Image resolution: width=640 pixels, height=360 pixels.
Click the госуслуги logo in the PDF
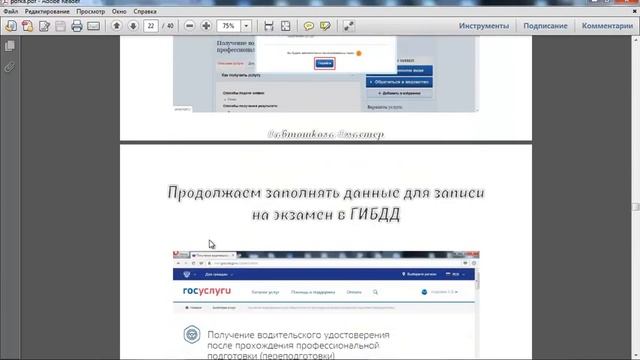click(x=207, y=291)
